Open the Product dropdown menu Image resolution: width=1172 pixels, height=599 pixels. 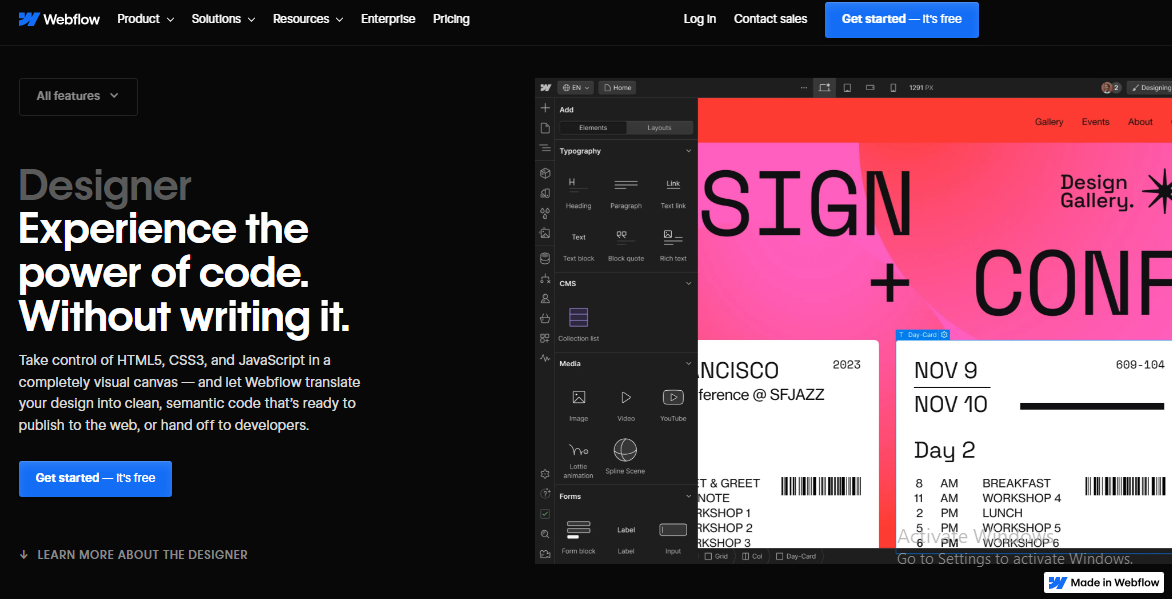(146, 19)
